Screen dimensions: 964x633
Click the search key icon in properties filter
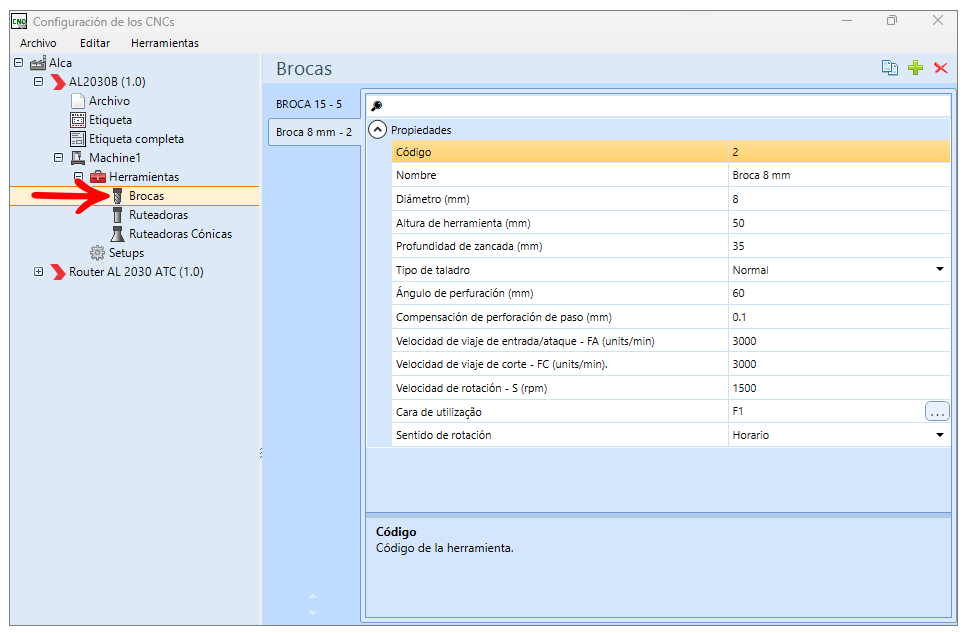click(377, 106)
